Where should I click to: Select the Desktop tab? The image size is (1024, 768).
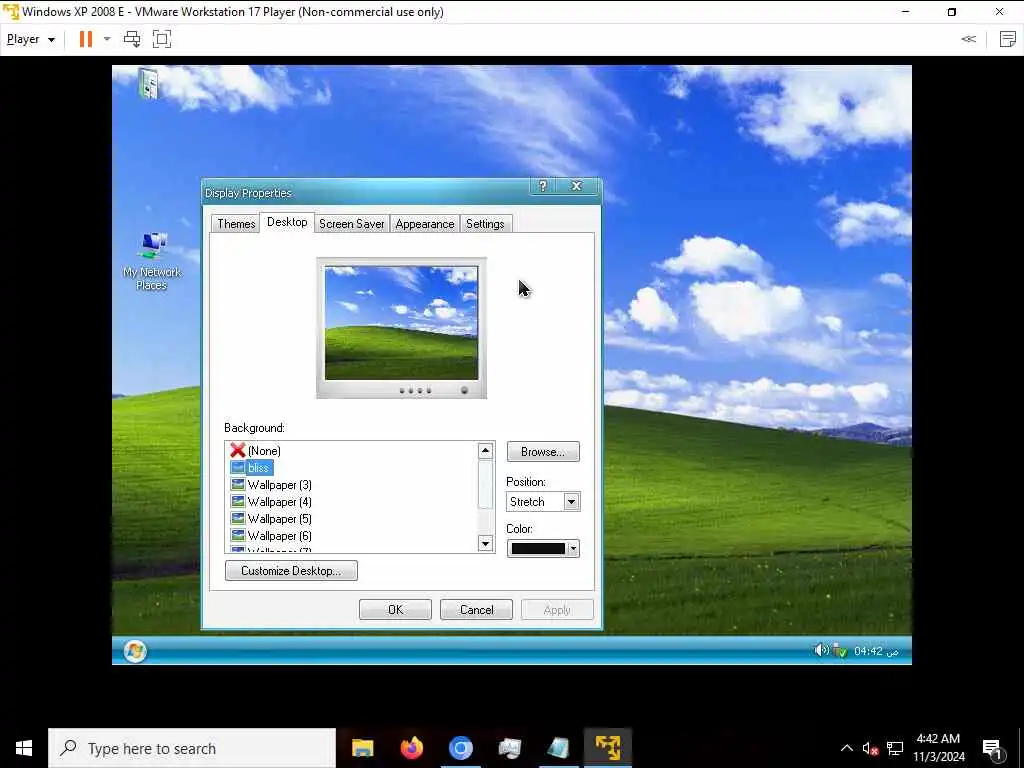pyautogui.click(x=287, y=222)
